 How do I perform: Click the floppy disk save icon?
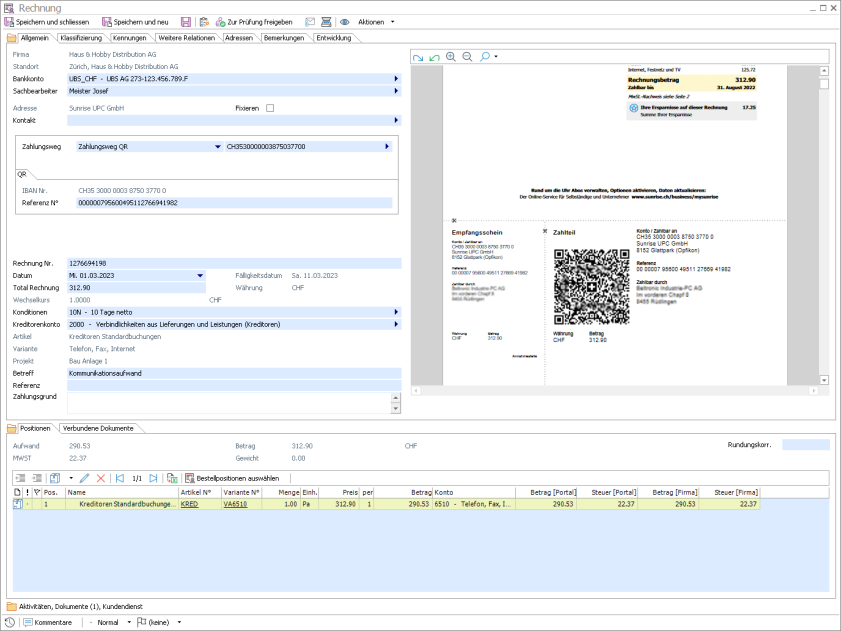[x=186, y=21]
